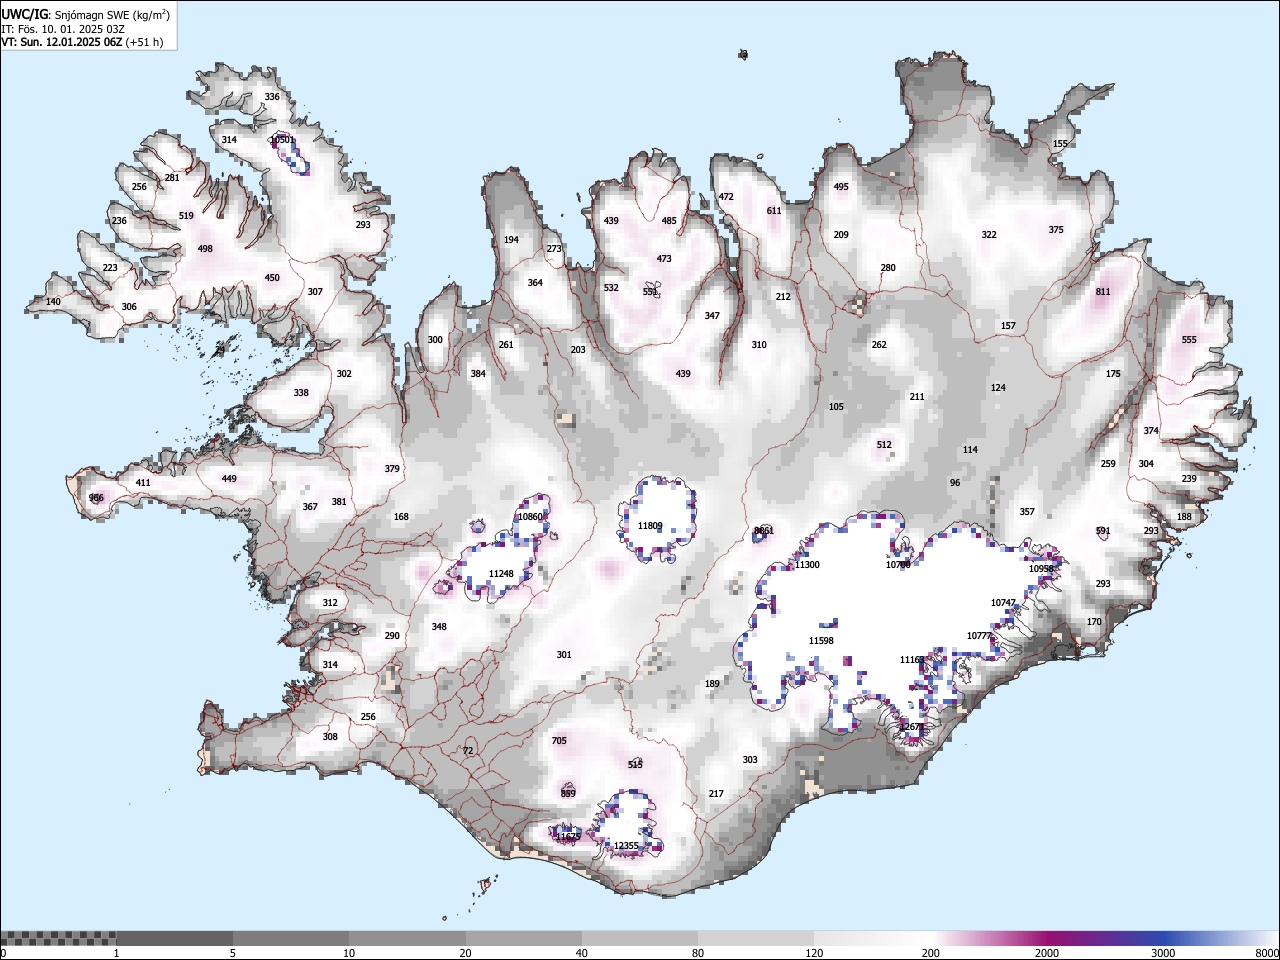
Task: Click the map value 811 in northeast
Action: click(1103, 292)
